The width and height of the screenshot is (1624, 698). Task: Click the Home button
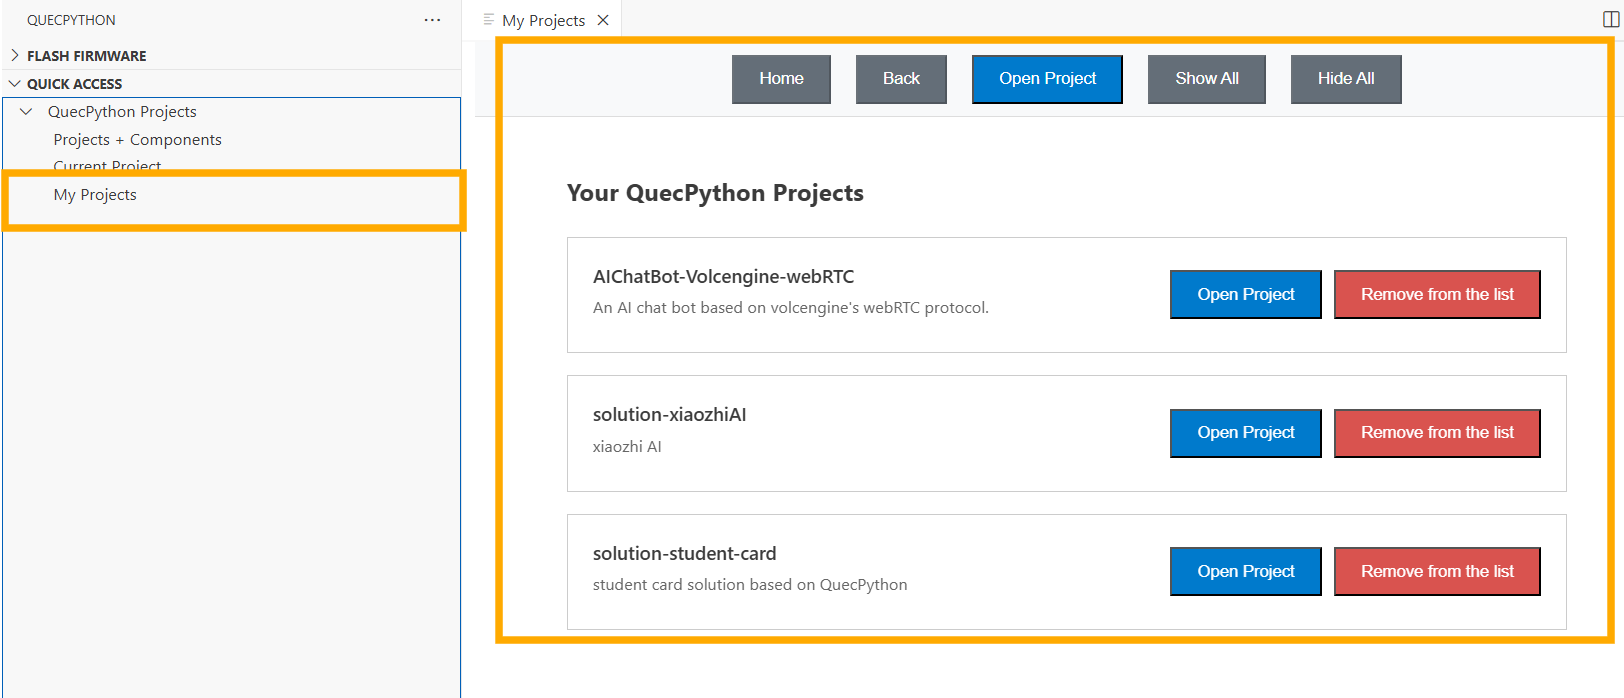click(781, 79)
